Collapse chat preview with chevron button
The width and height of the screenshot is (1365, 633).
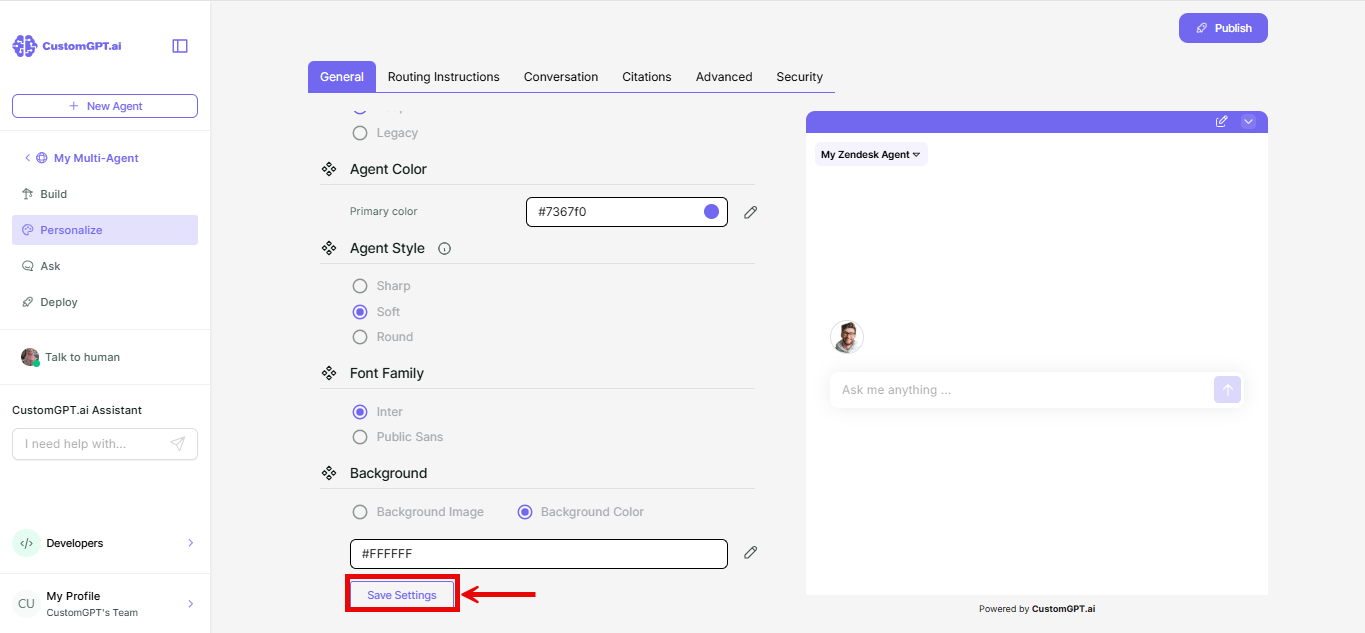1248,121
